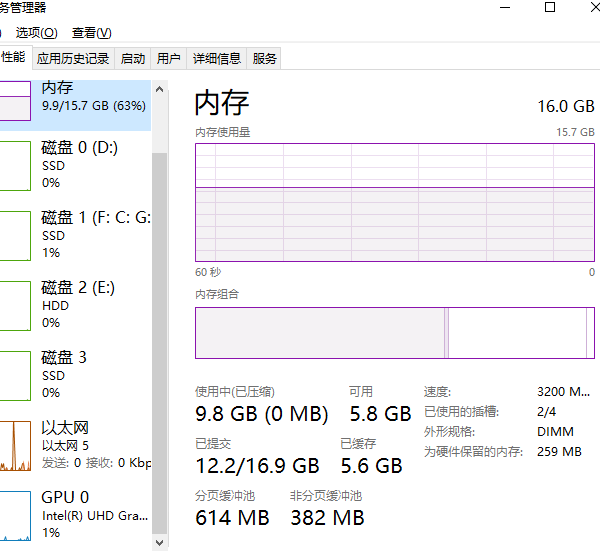The image size is (600, 553).
Task: Switch to the Startup (启动) tab
Action: tap(132, 59)
